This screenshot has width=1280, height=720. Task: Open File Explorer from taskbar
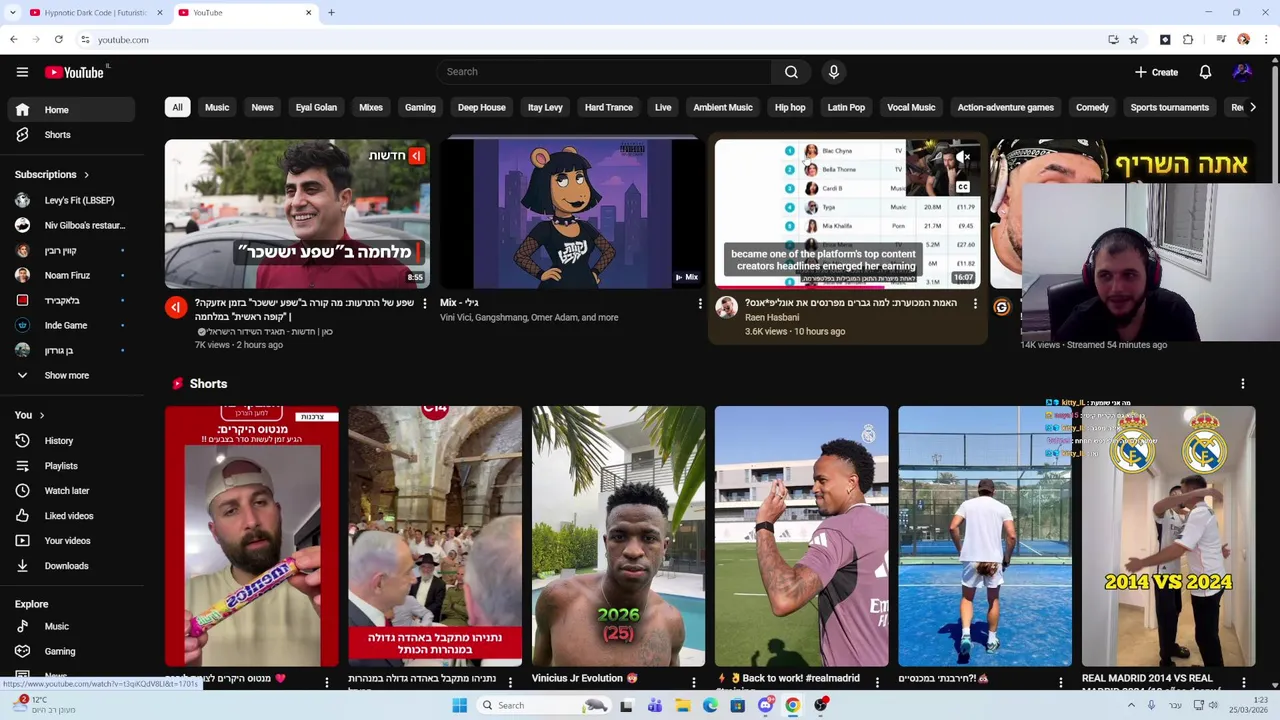click(x=682, y=705)
